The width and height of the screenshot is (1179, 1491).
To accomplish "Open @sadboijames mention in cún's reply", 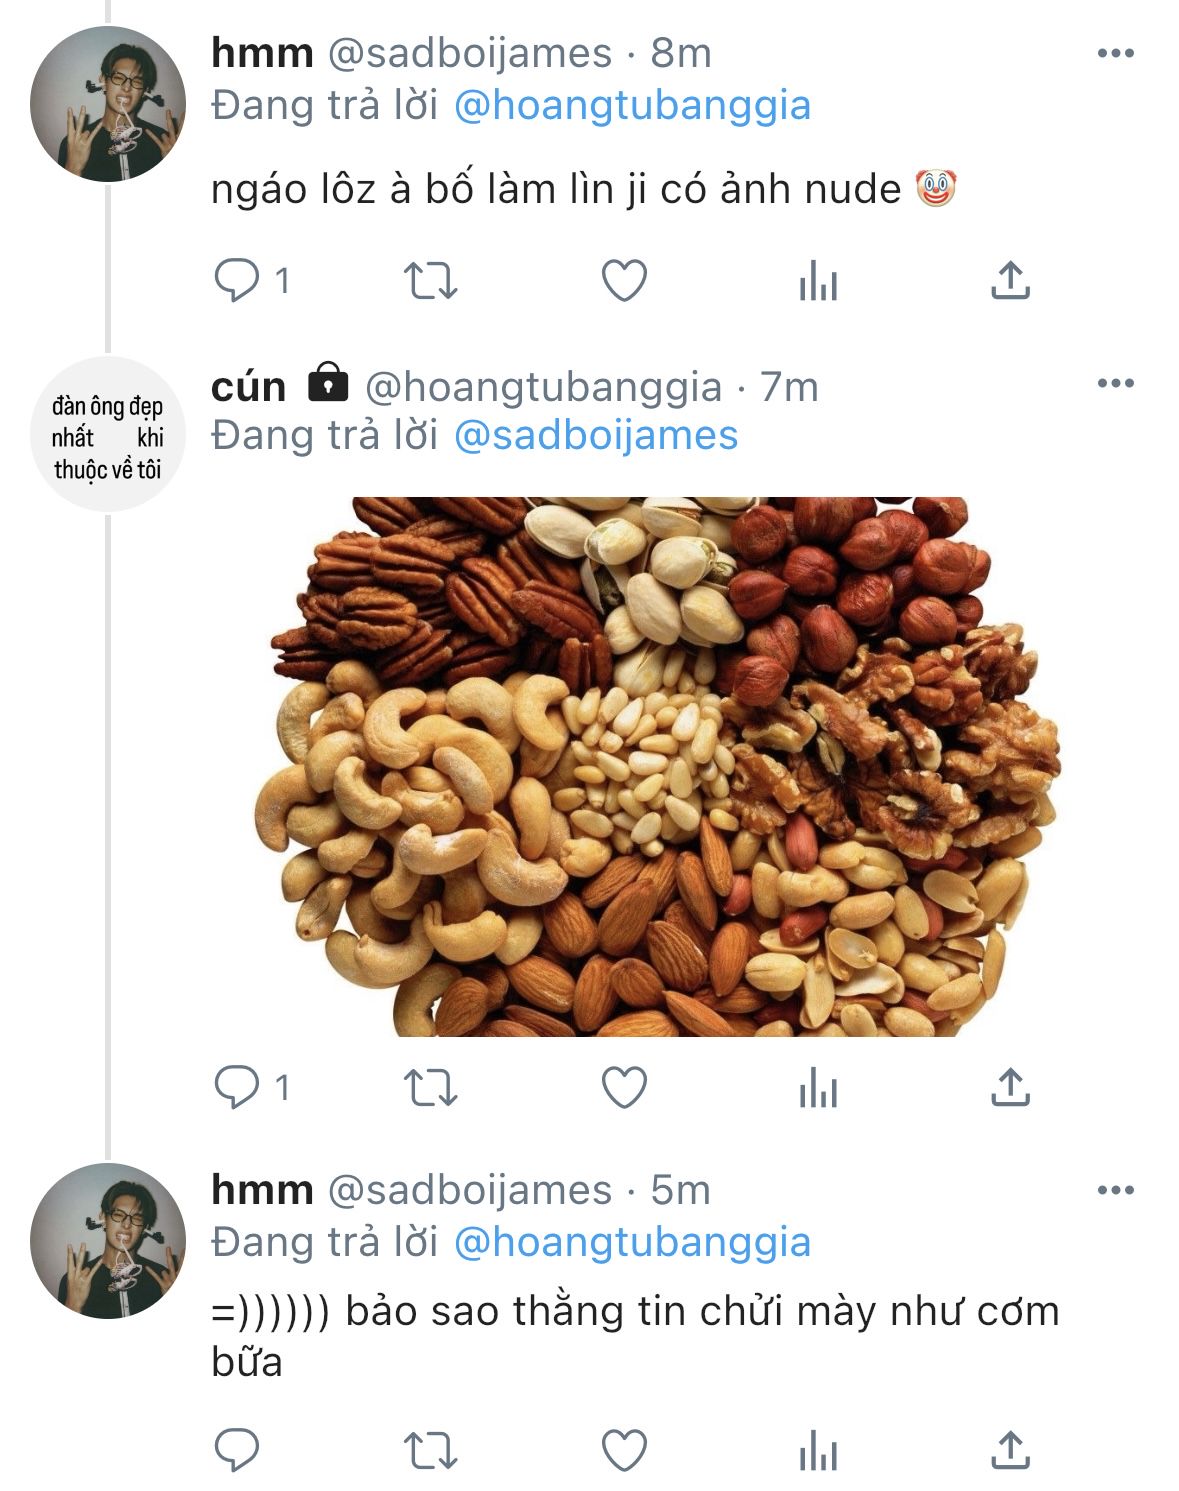I will [596, 435].
